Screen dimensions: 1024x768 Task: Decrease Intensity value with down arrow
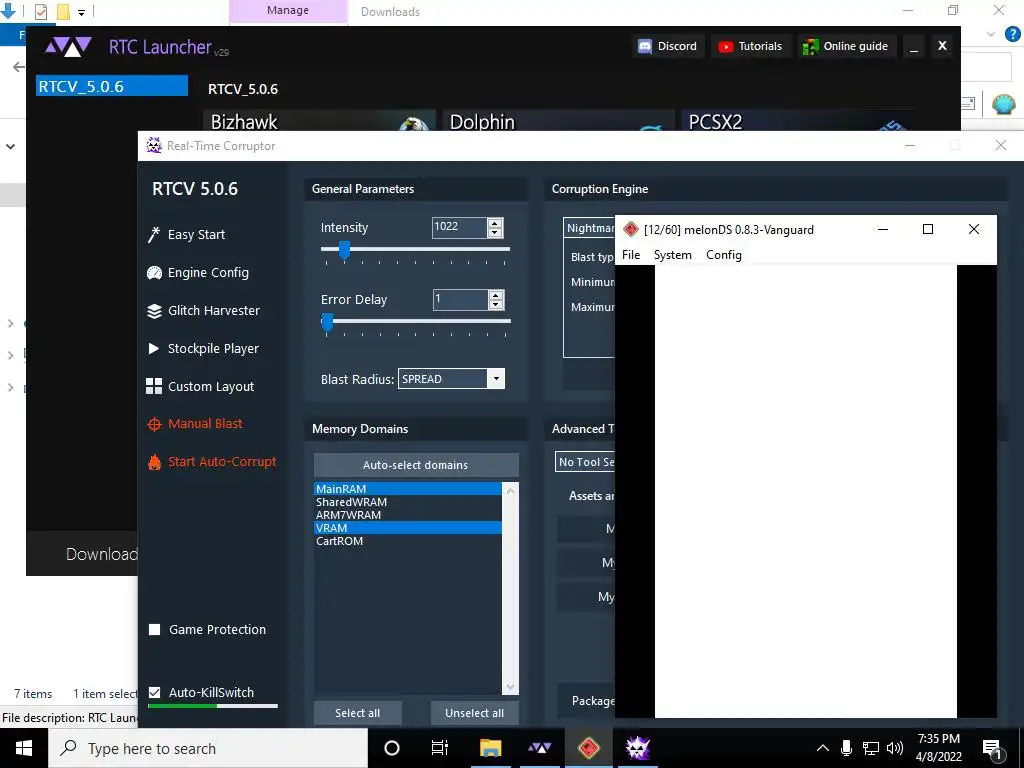click(496, 232)
